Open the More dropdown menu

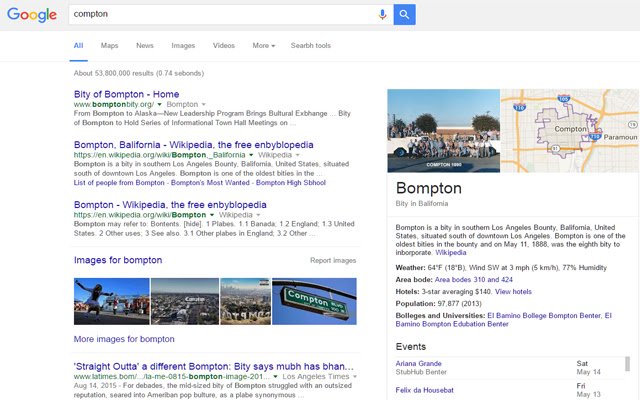pos(264,46)
